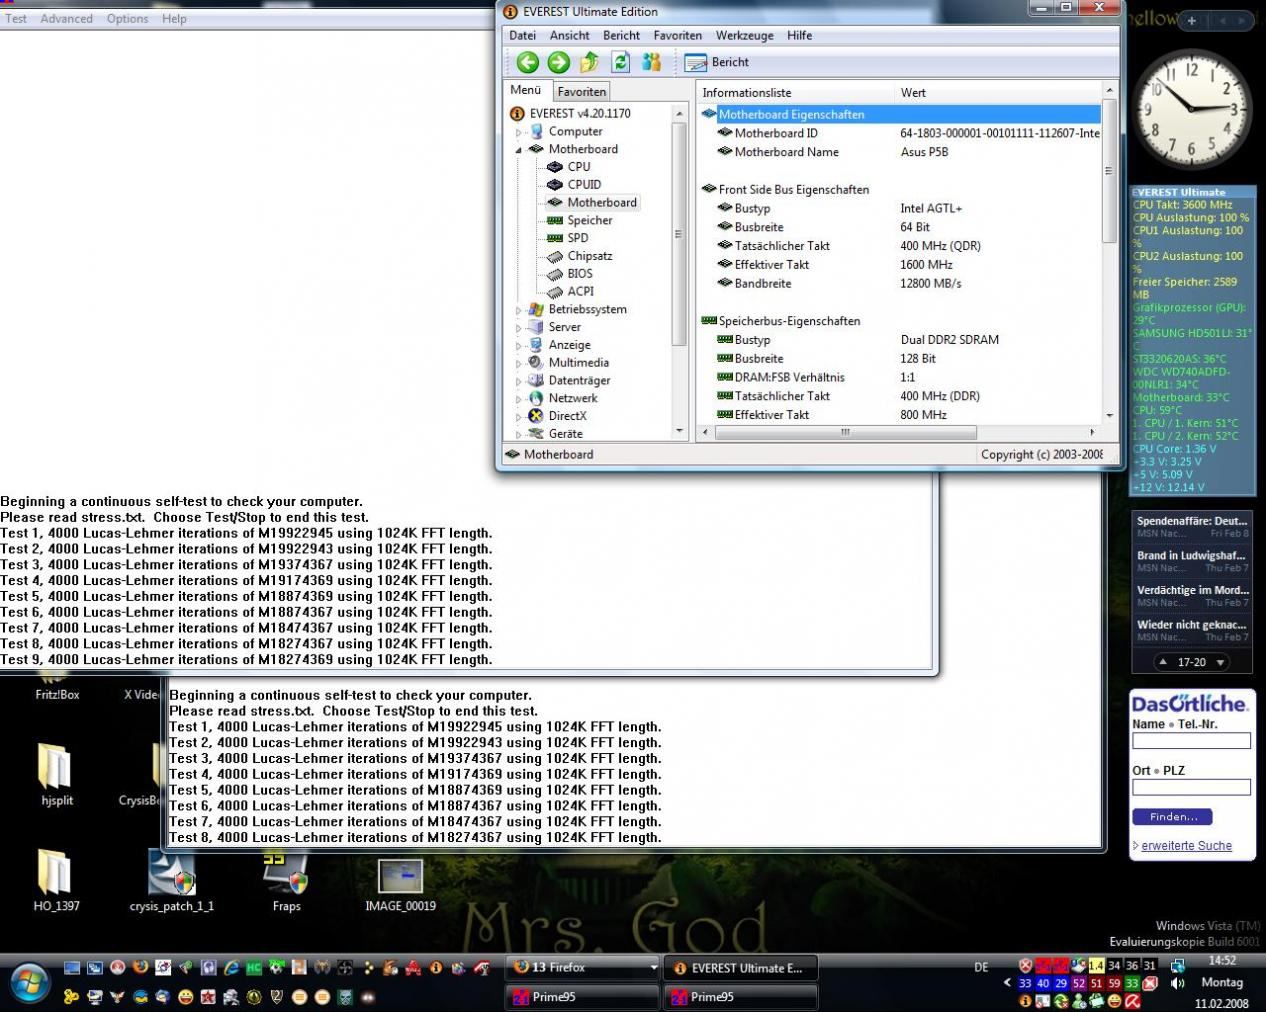1266x1012 pixels.
Task: Expand the Computer tree node
Action: 518,132
